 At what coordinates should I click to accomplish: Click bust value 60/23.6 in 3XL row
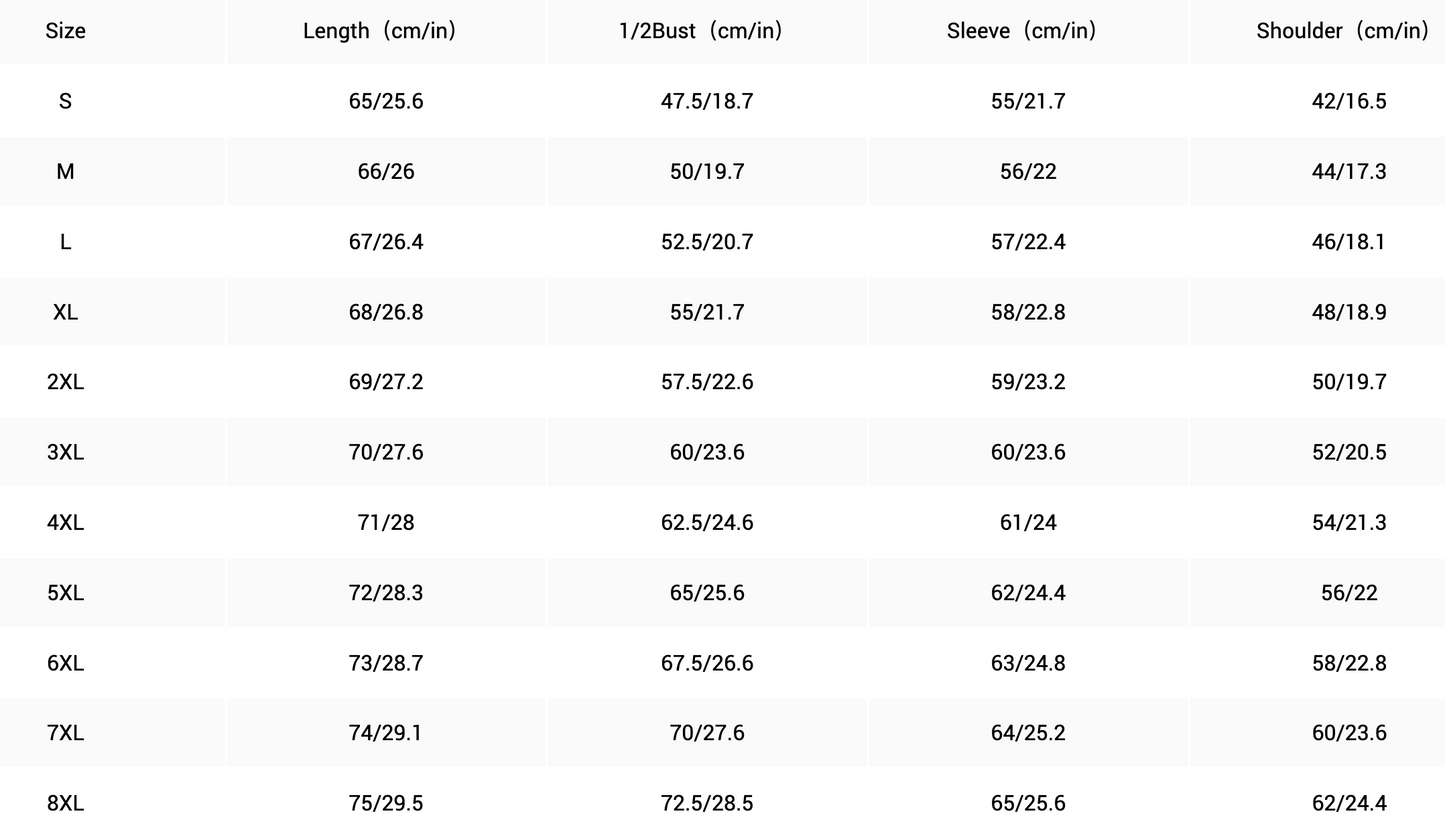coord(707,452)
